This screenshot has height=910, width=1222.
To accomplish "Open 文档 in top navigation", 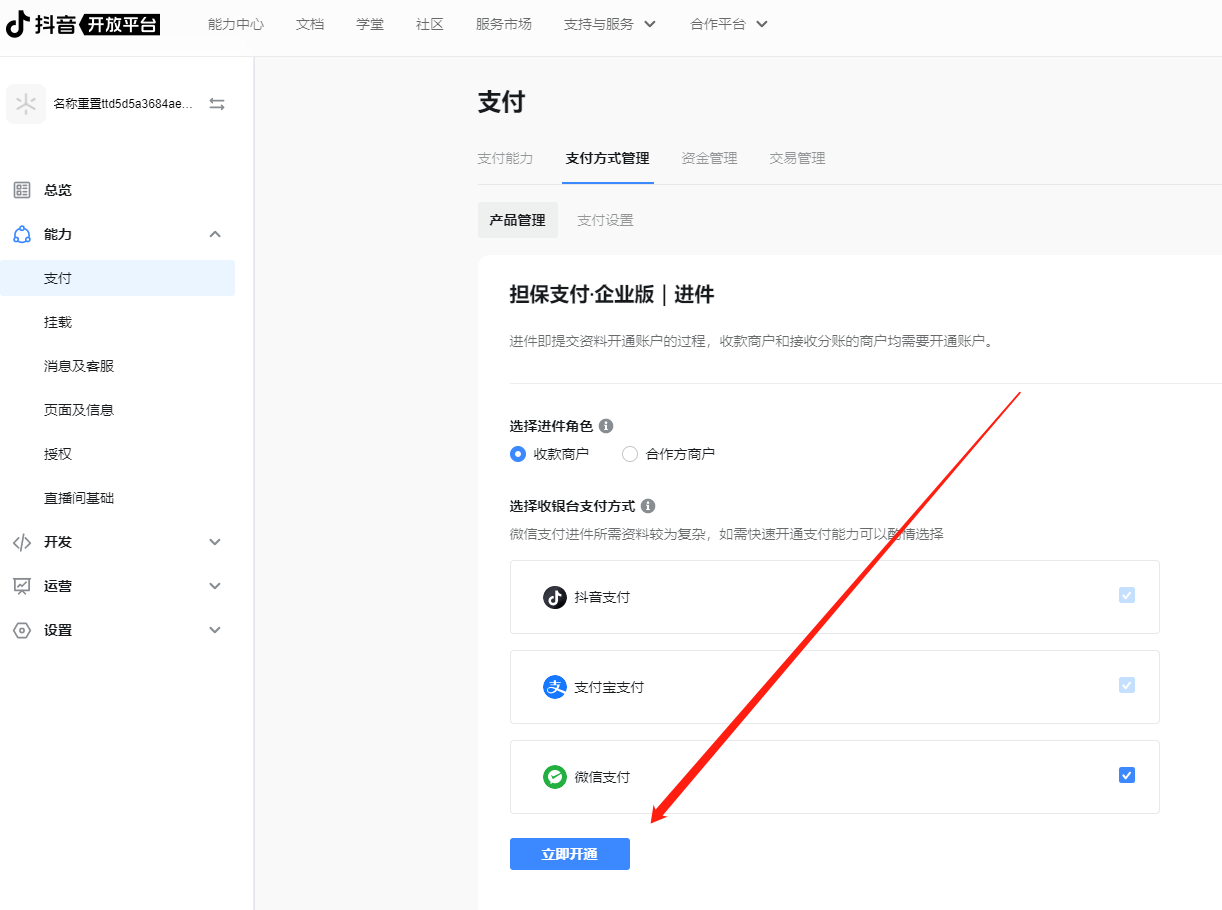I will tap(310, 24).
